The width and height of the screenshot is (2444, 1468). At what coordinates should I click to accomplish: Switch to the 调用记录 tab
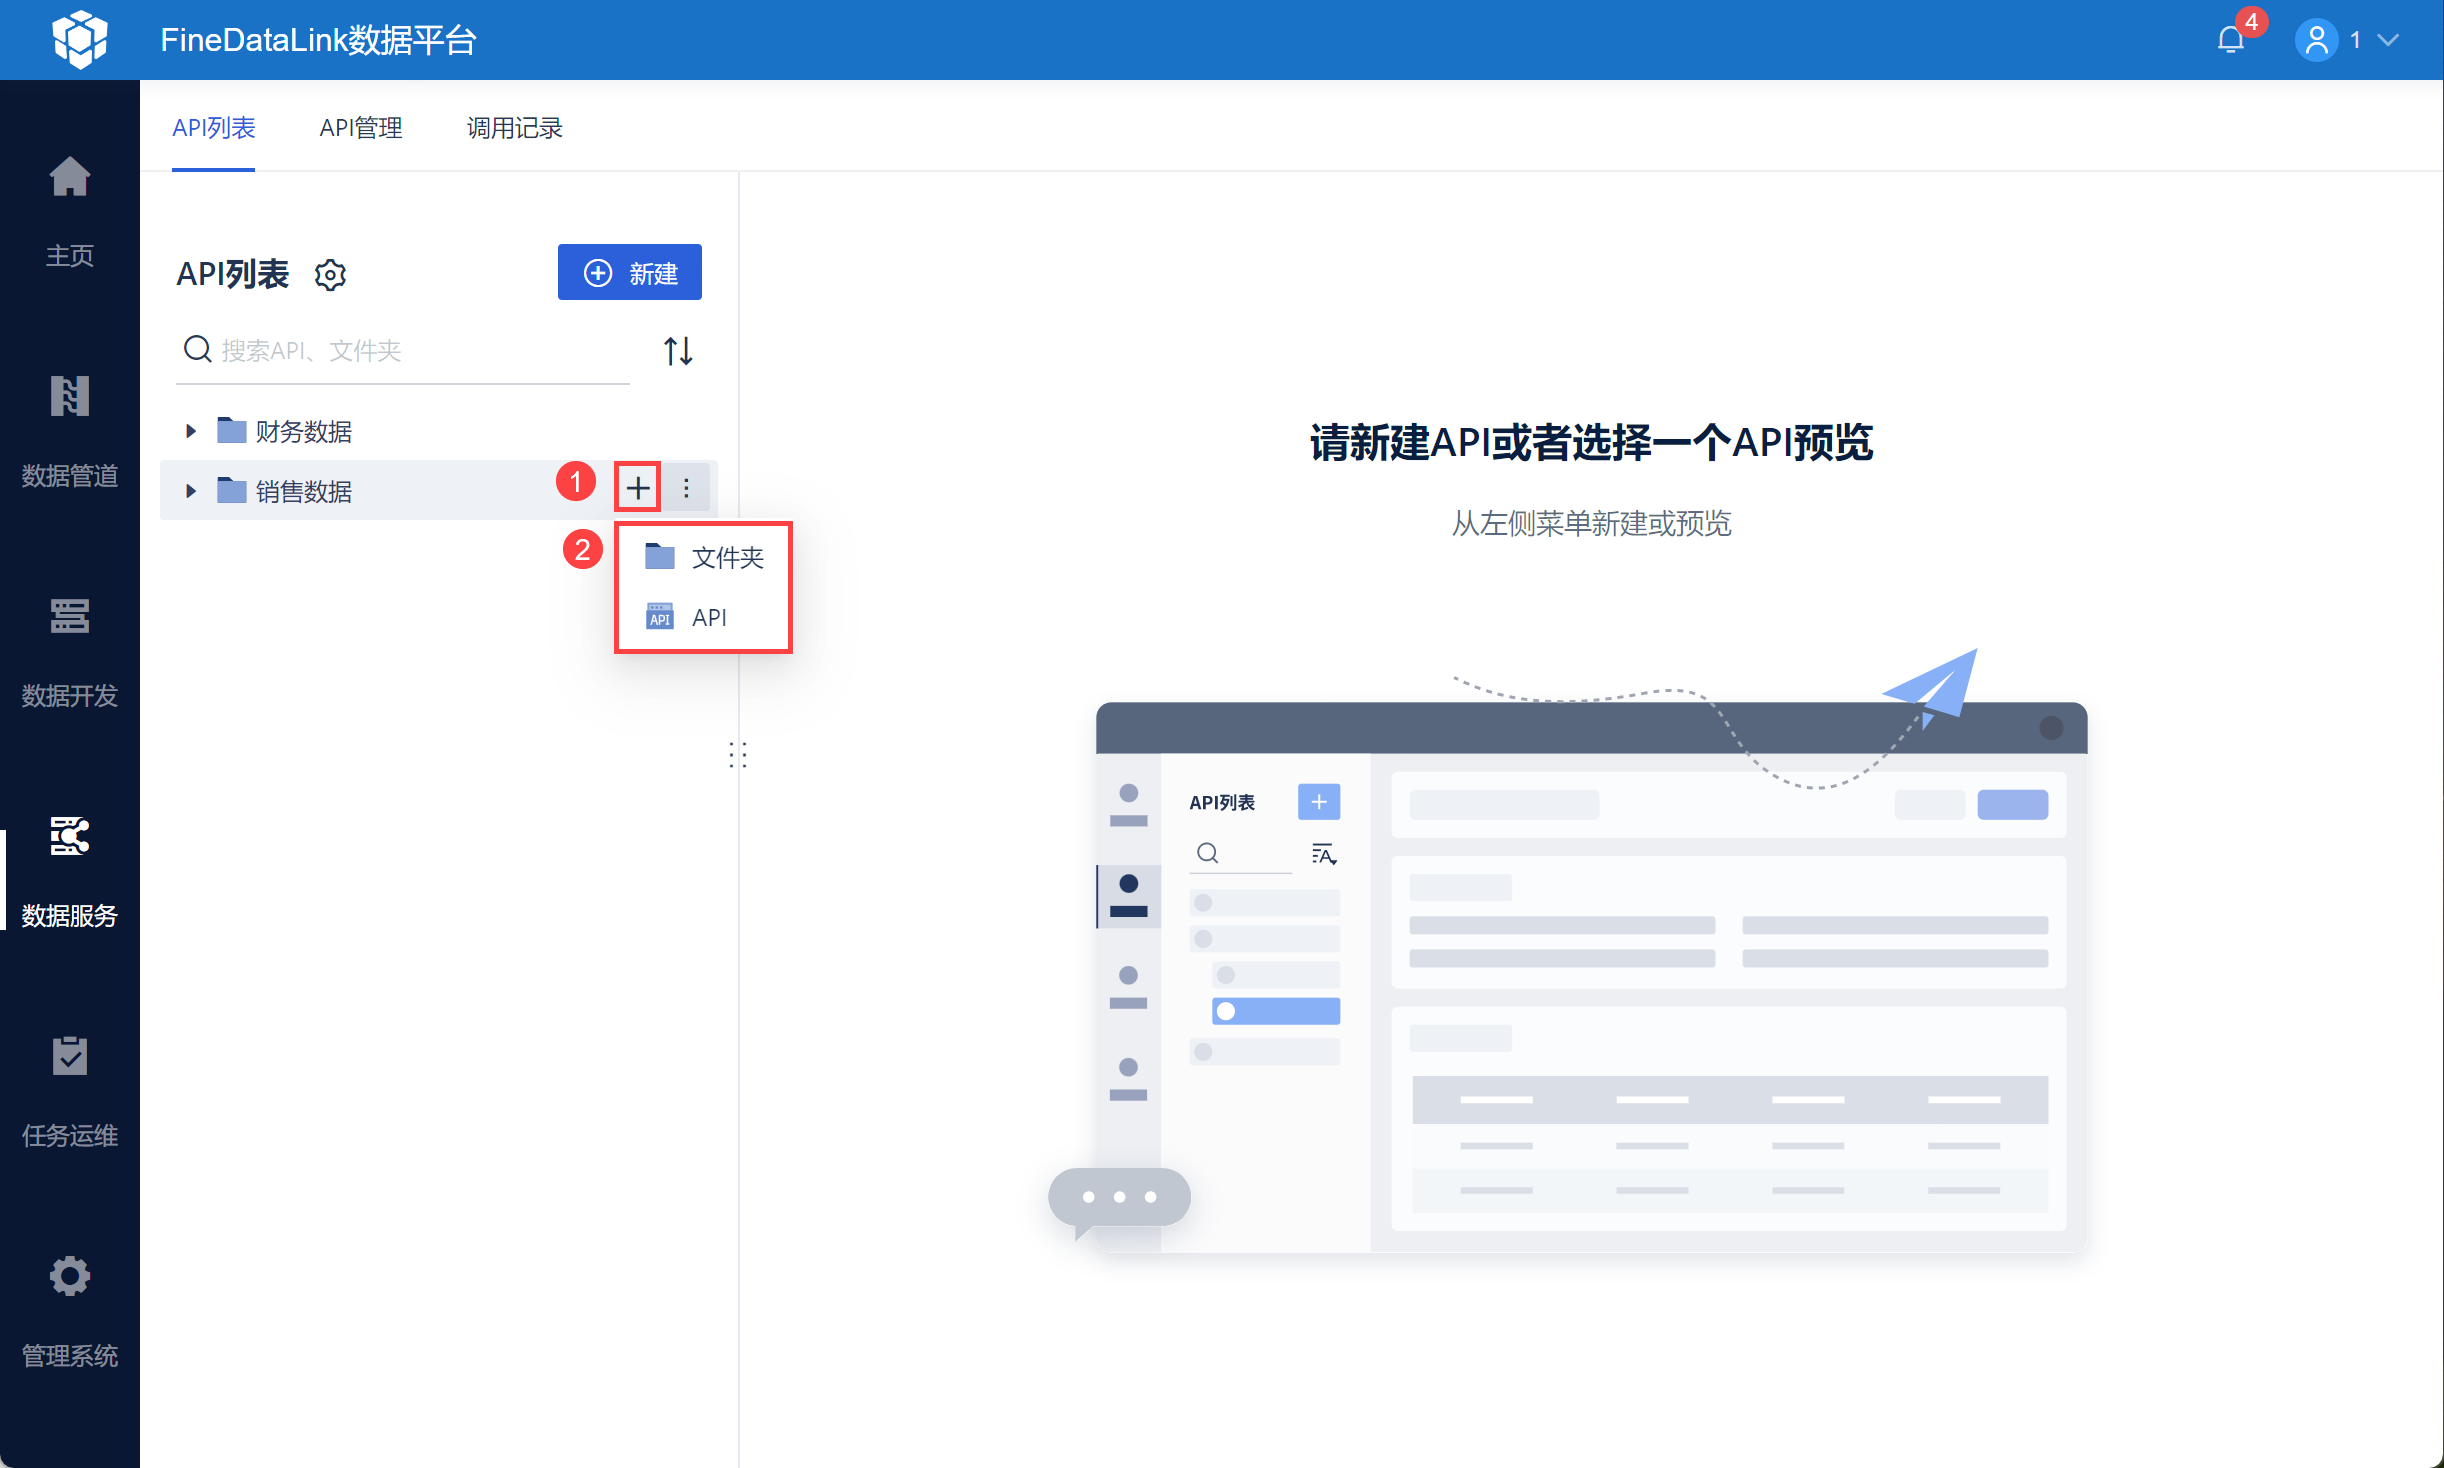(514, 127)
